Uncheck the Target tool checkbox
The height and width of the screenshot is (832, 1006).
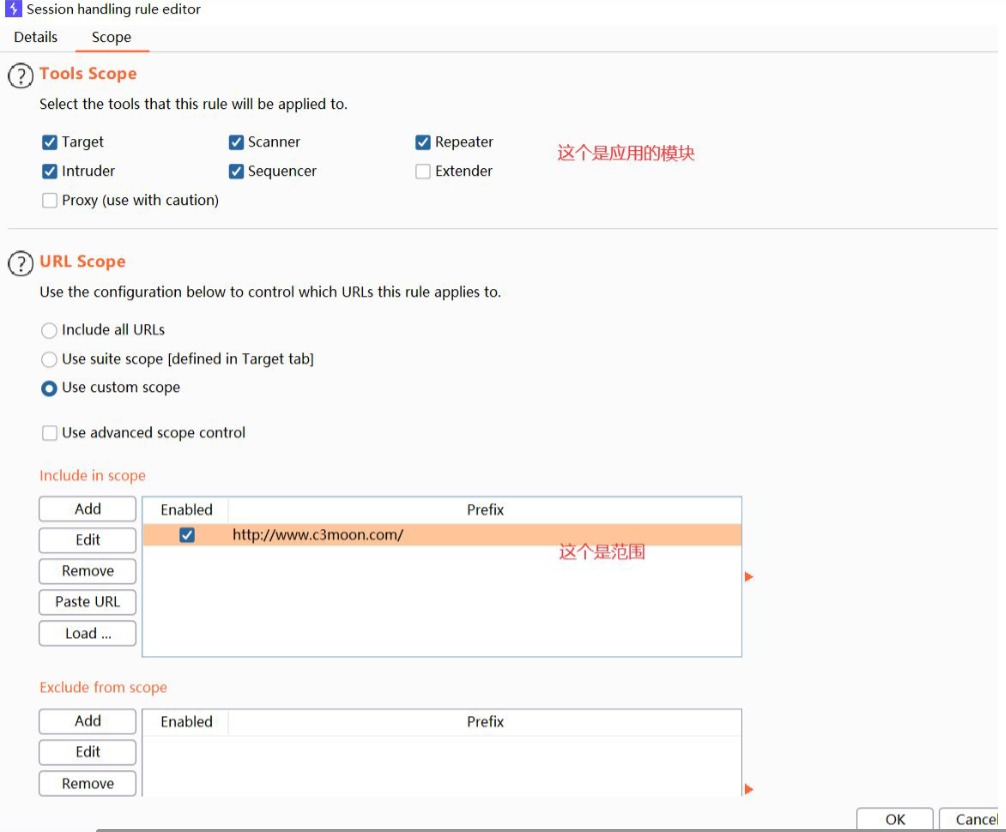tap(50, 142)
